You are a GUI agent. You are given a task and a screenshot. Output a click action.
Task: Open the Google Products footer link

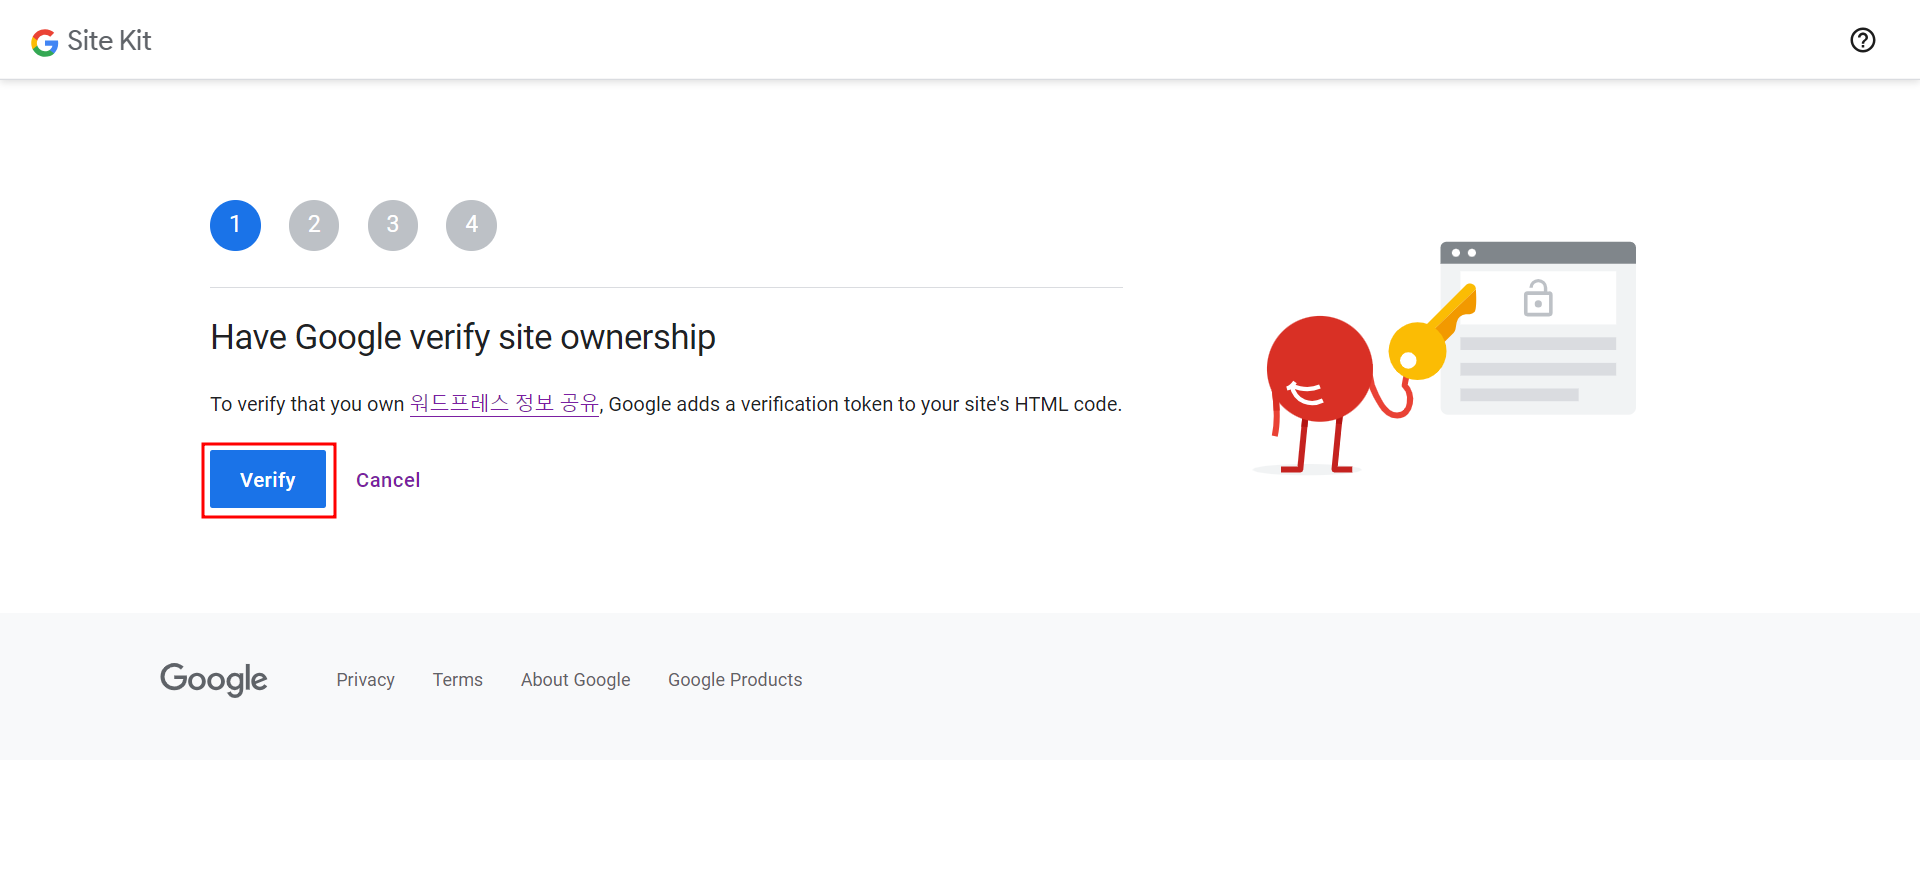pos(735,680)
